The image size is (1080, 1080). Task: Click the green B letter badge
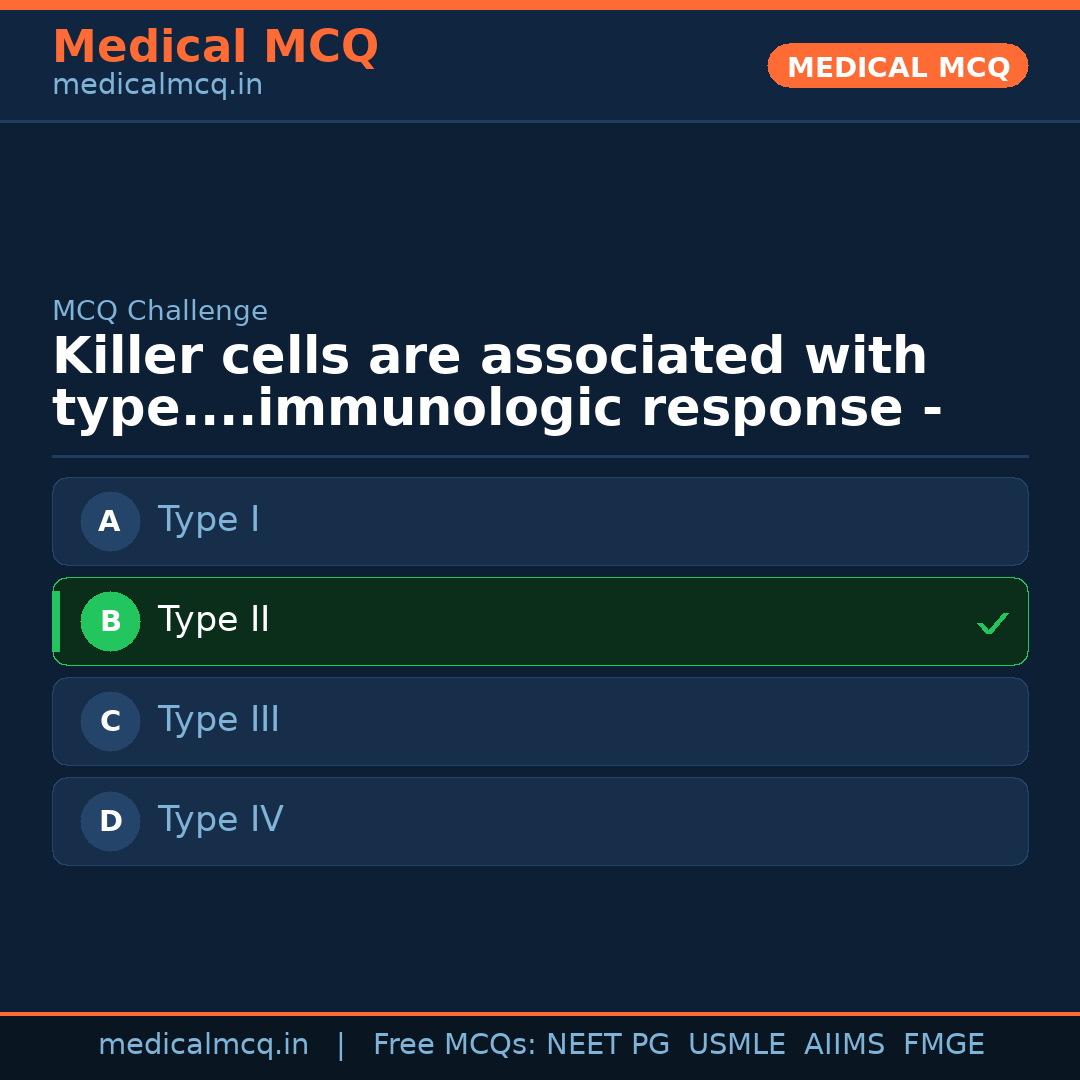pos(110,621)
